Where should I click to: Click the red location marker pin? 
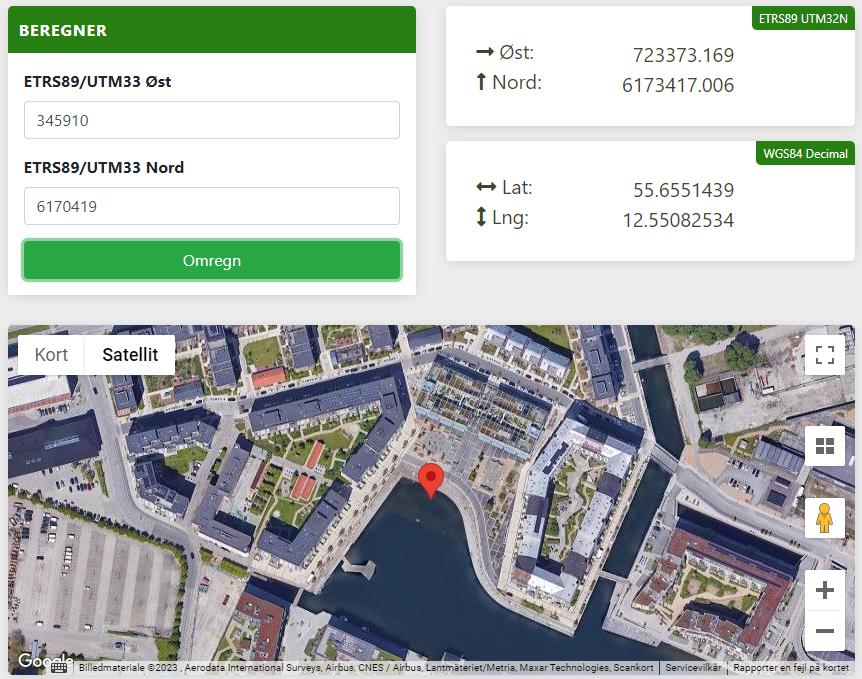tap(431, 481)
